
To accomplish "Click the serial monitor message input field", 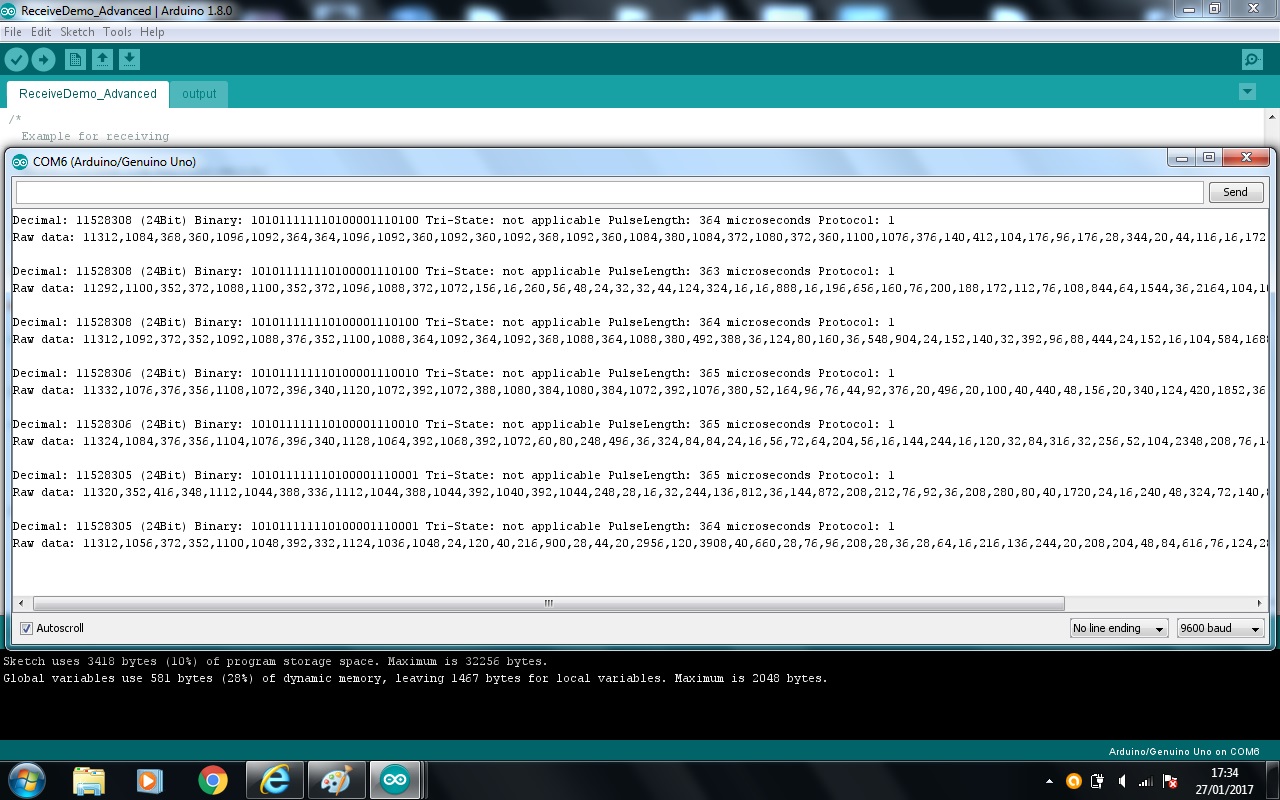I will coord(600,191).
